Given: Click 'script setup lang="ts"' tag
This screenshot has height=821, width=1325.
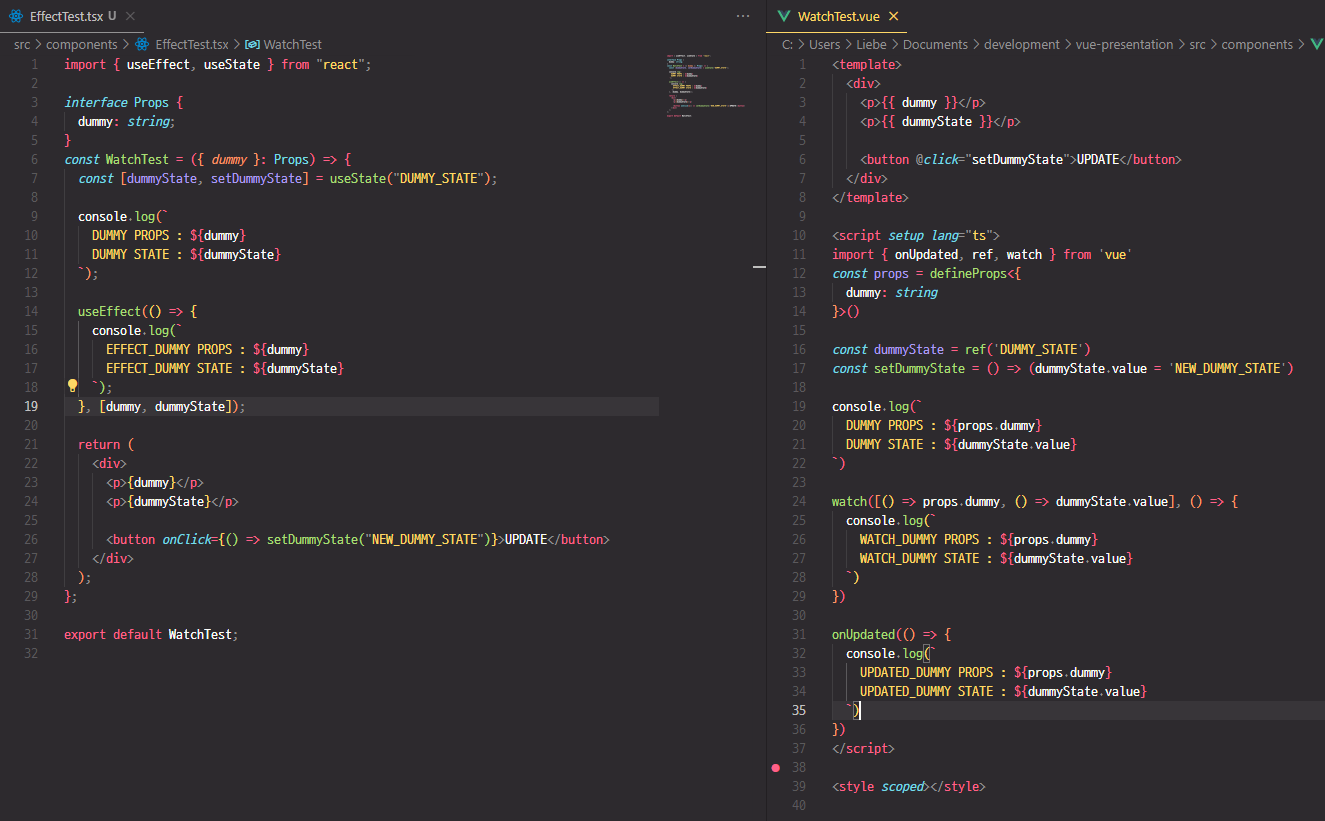Looking at the screenshot, I should pyautogui.click(x=916, y=235).
